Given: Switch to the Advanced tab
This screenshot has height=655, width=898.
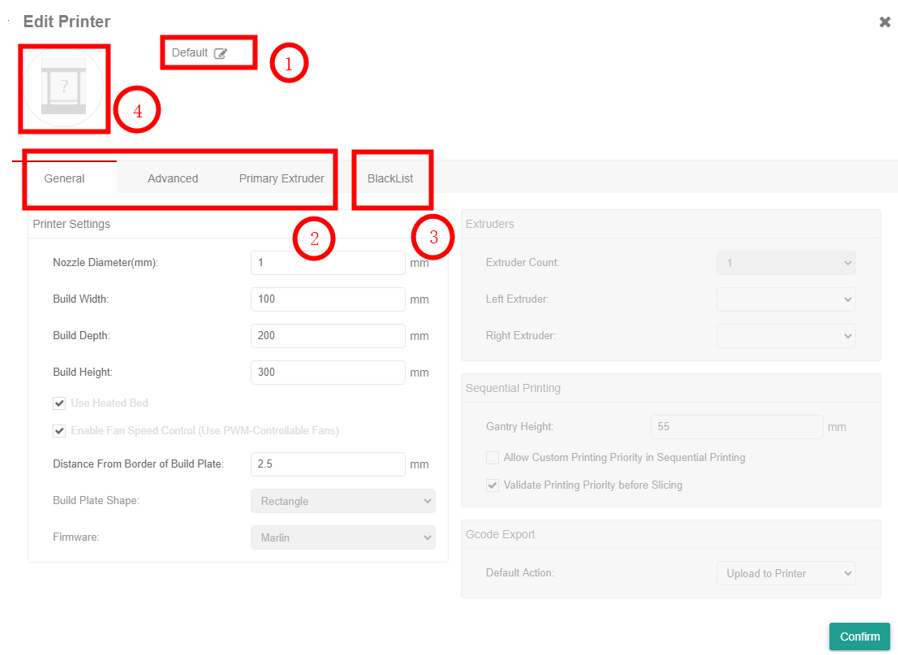Looking at the screenshot, I should coord(173,179).
